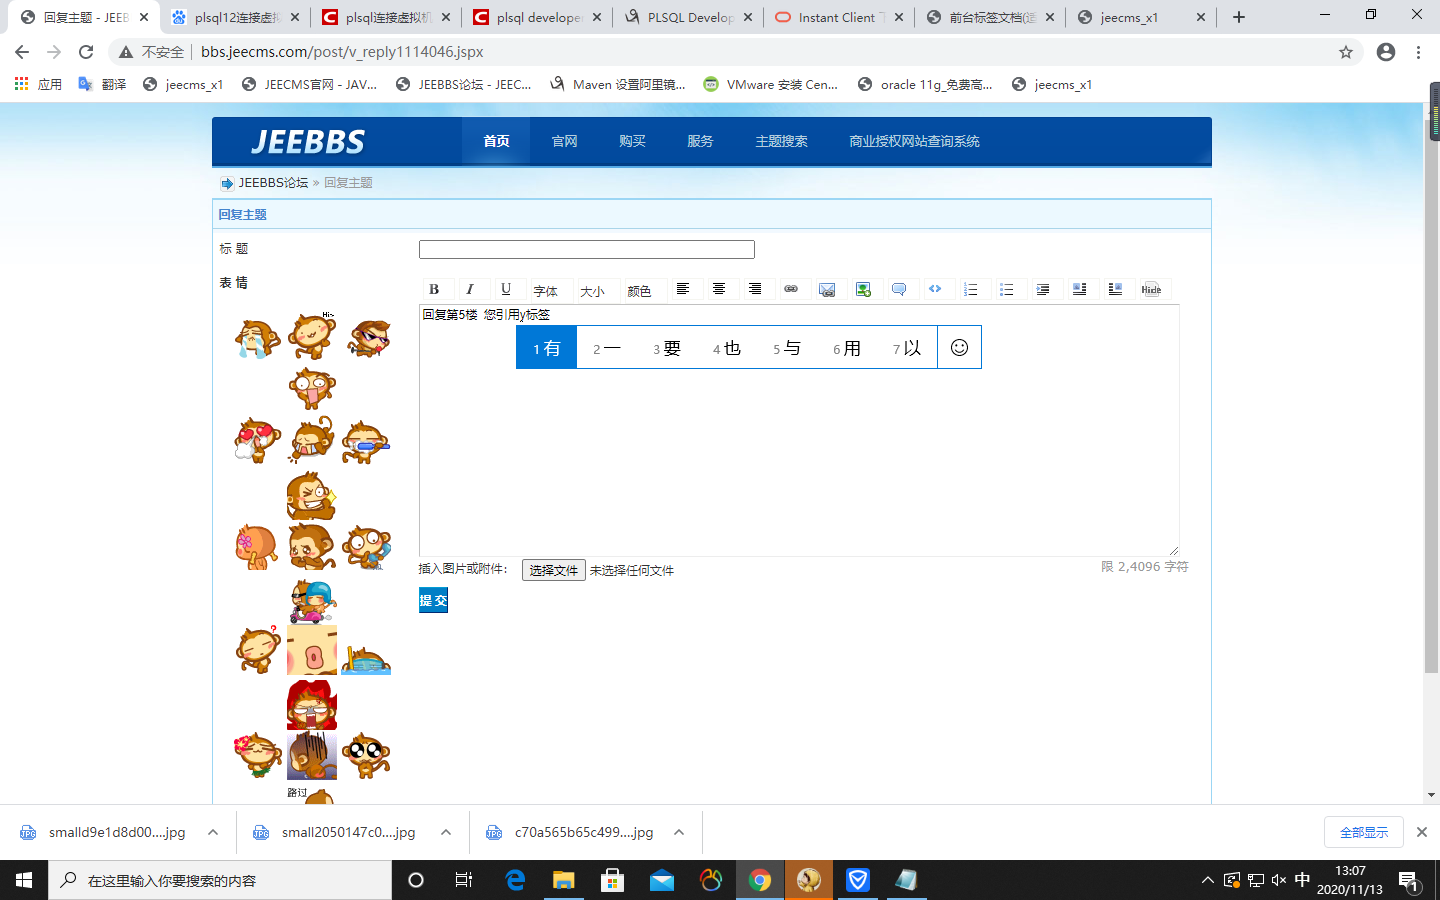
Task: Open the 字体 font dropdown
Action: click(546, 290)
